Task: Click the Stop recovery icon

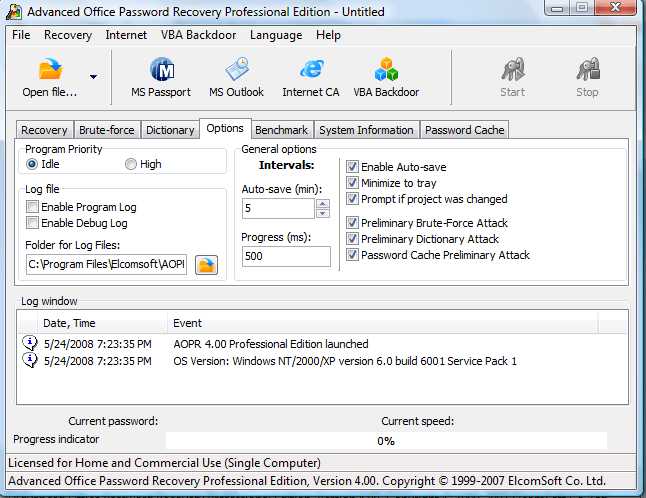Action: click(x=588, y=69)
